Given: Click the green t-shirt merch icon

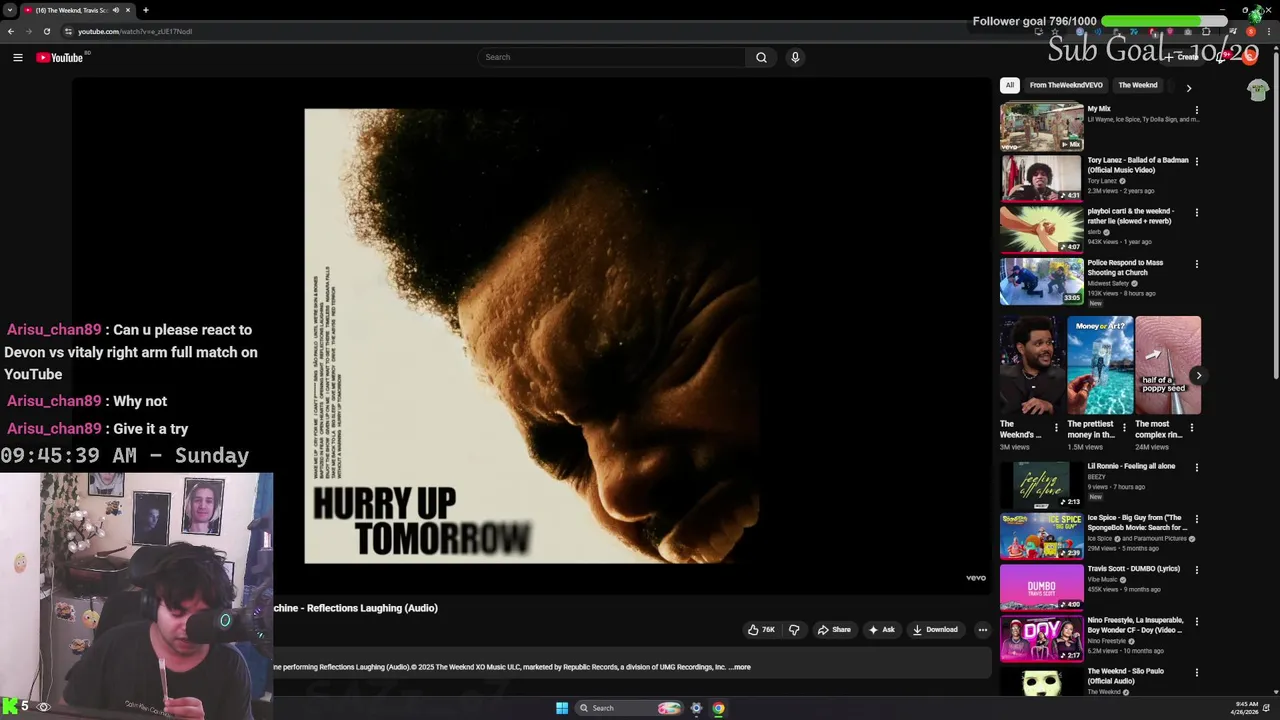Looking at the screenshot, I should (1258, 90).
